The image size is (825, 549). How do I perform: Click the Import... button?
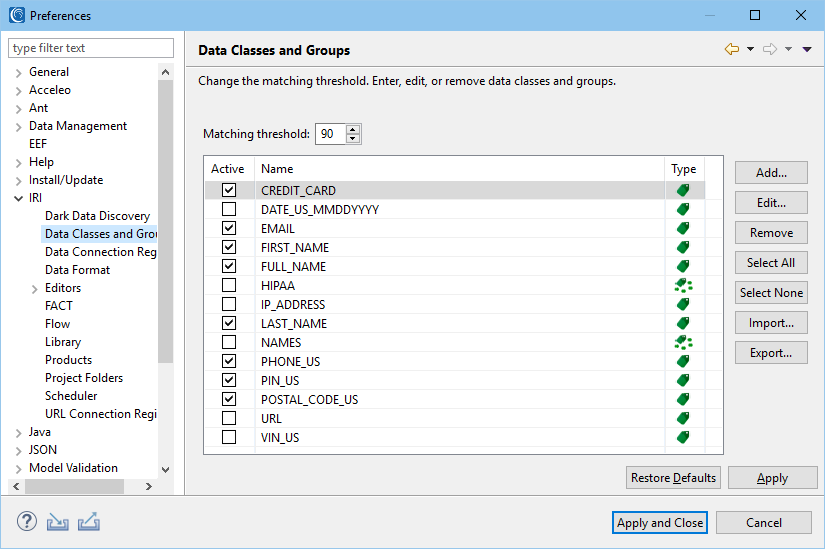[771, 323]
